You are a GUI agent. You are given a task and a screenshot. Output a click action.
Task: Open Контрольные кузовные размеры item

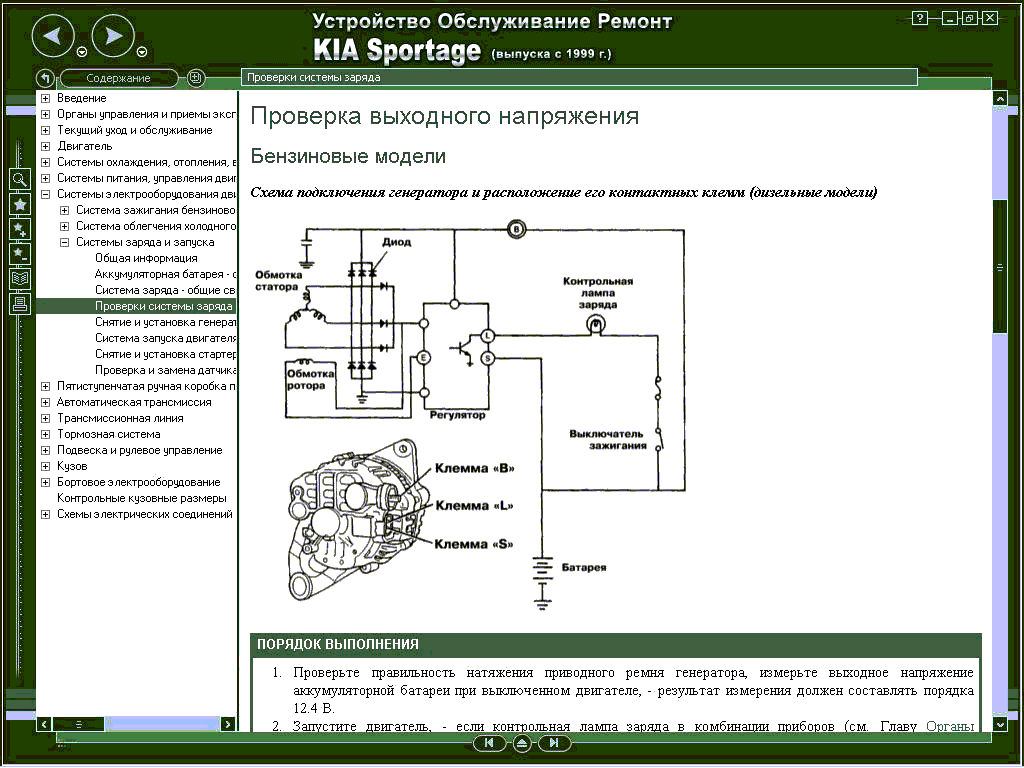[142, 498]
